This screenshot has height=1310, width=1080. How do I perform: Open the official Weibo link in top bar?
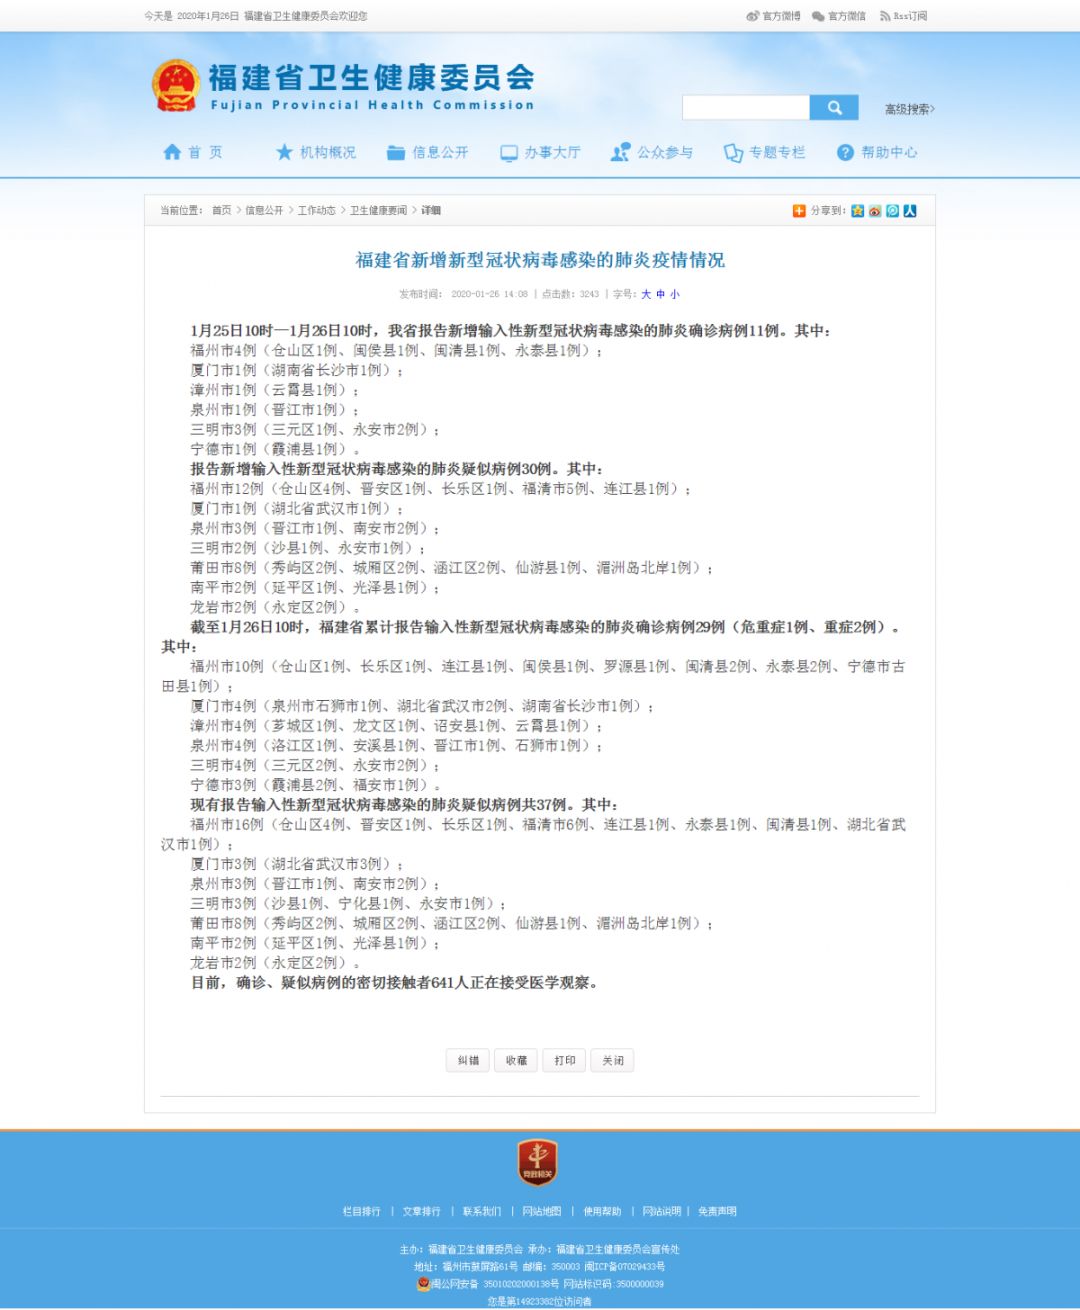click(x=774, y=16)
